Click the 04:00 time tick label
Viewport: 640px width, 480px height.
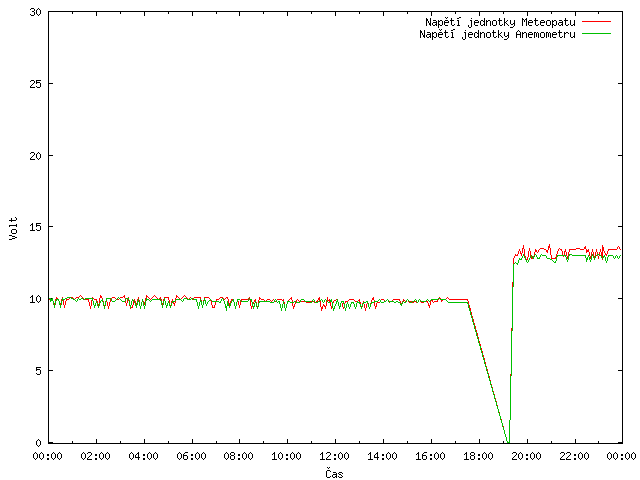[x=144, y=456]
